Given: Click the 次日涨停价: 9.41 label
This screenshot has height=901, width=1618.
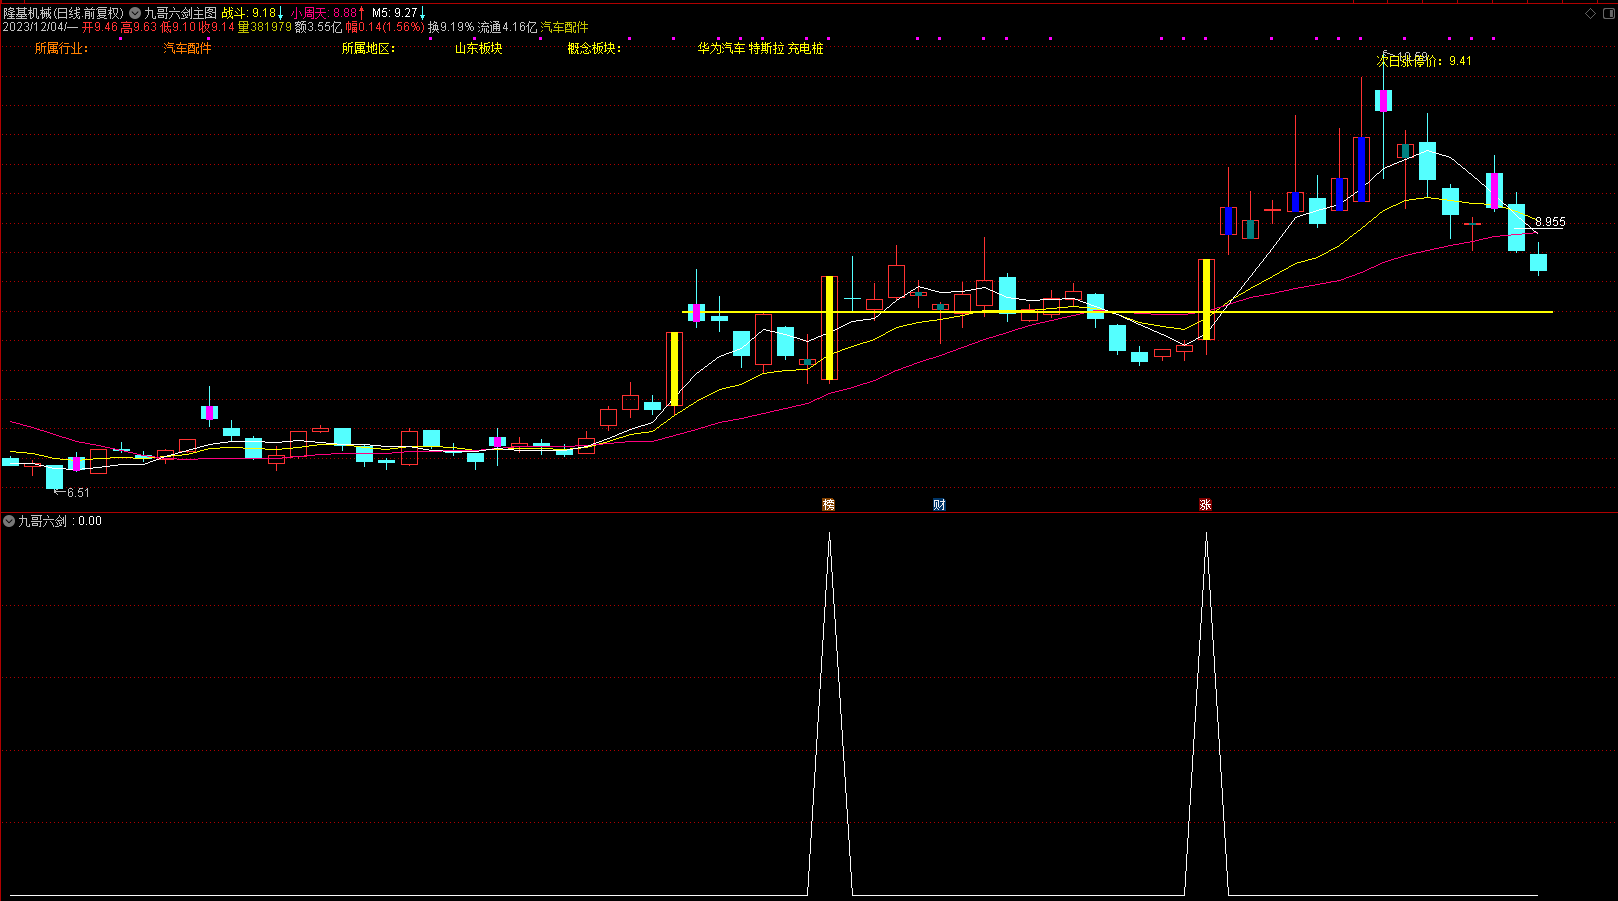Looking at the screenshot, I should click(1424, 61).
